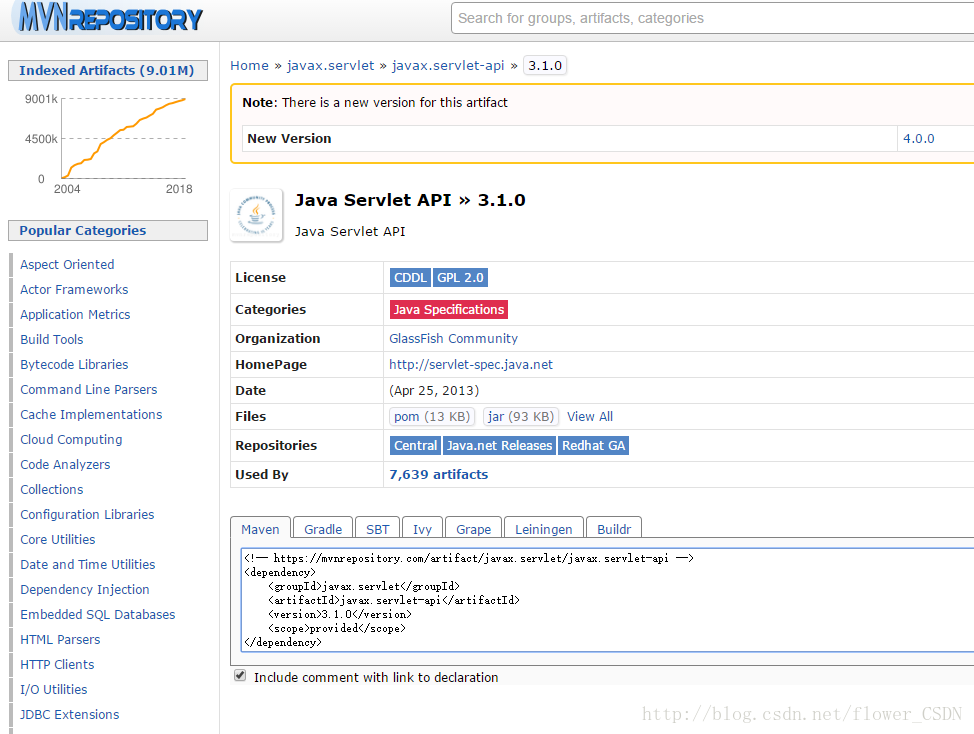Focus the search box for groups, artifacts
The height and width of the screenshot is (734, 974).
712,18
